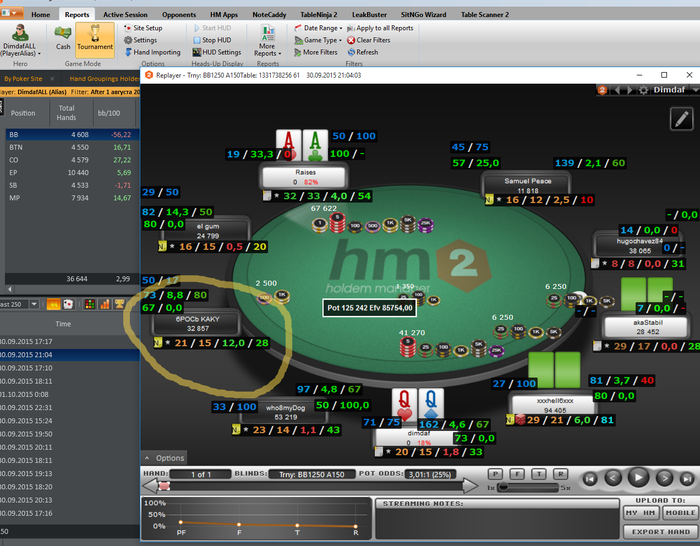This screenshot has width=700, height=546.
Task: Open the LeakBuster tab
Action: coord(369,15)
